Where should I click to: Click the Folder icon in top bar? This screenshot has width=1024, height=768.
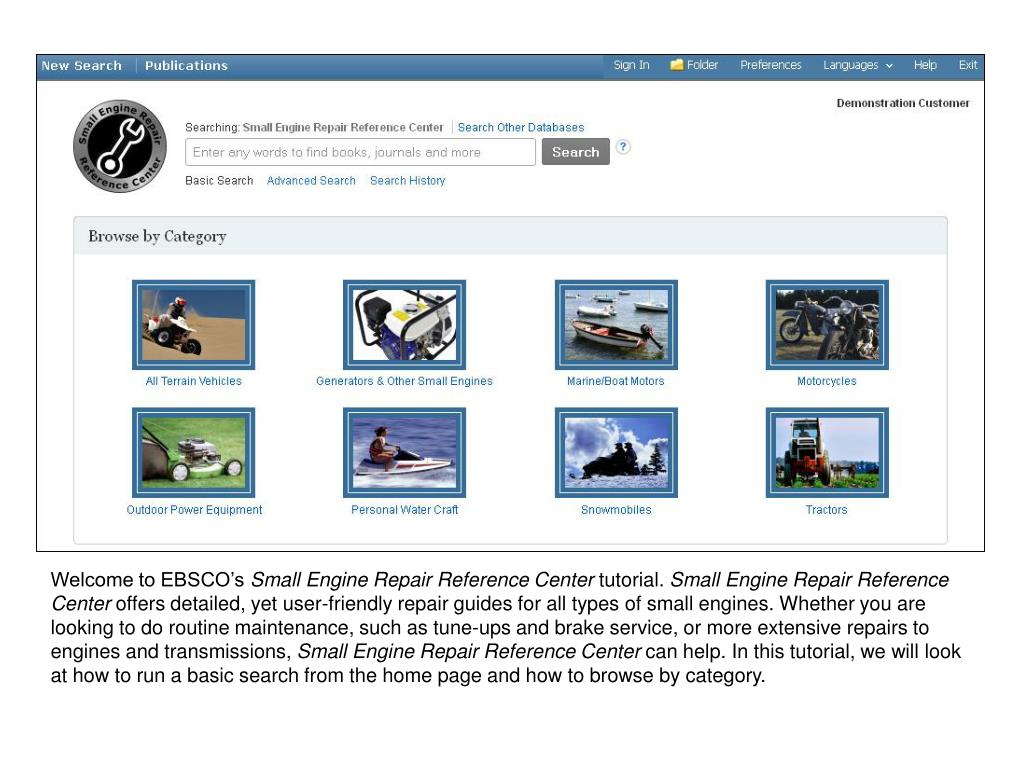click(677, 65)
